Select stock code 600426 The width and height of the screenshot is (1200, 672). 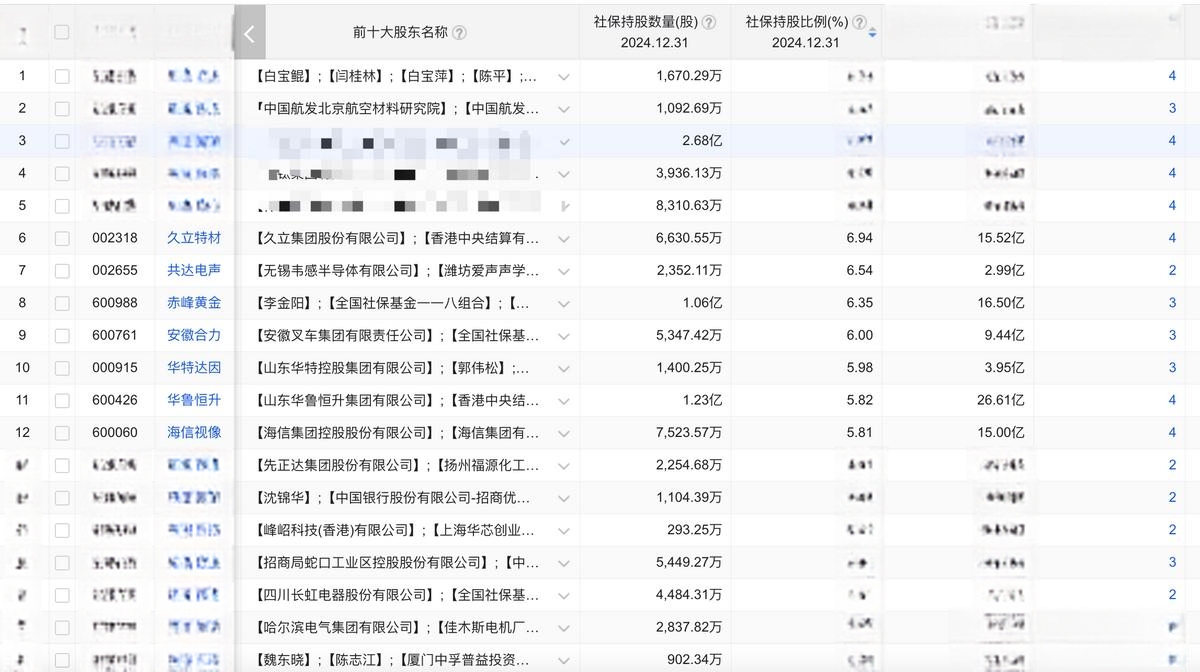pos(115,400)
